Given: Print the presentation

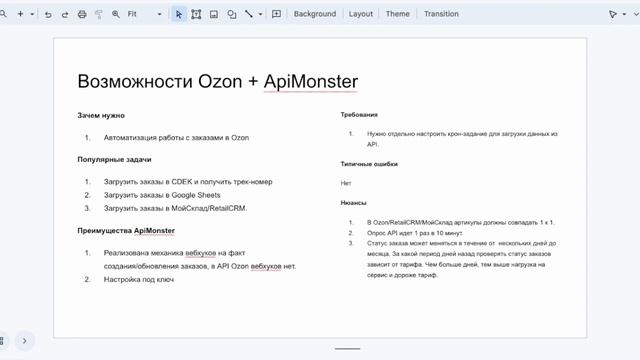Looking at the screenshot, I should 82,14.
